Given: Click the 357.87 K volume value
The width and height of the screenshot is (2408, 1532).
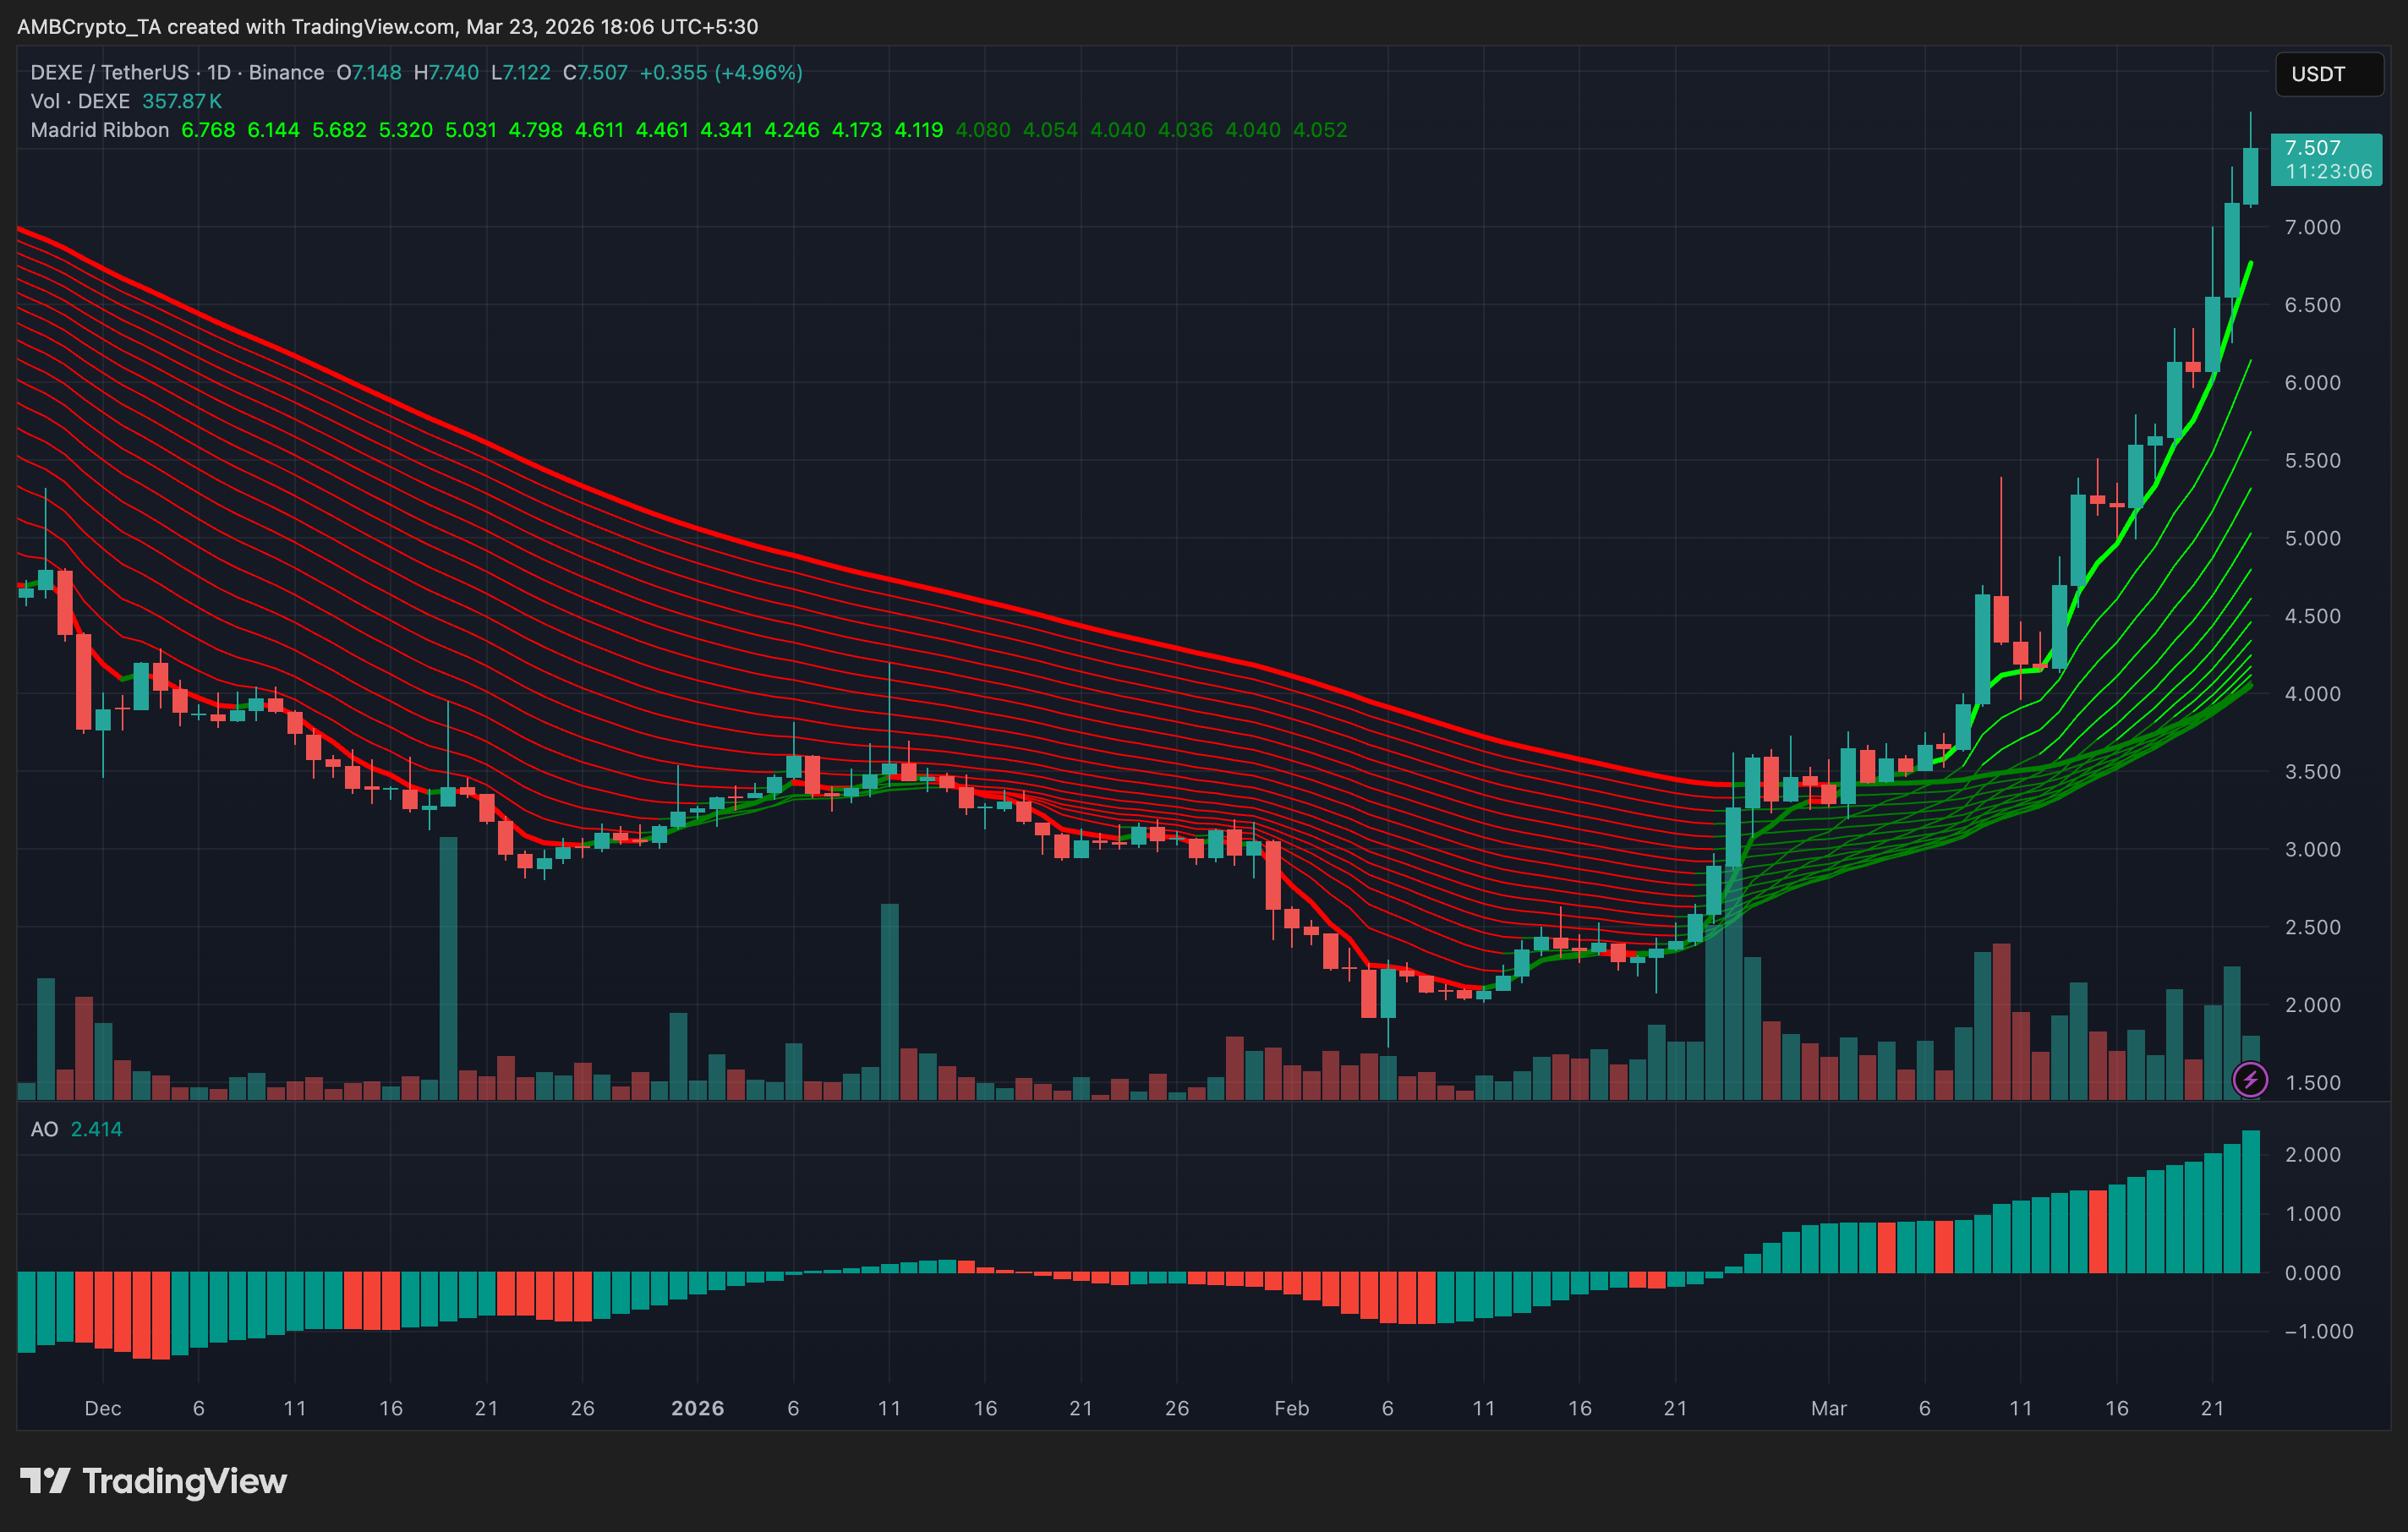Looking at the screenshot, I should [x=182, y=101].
